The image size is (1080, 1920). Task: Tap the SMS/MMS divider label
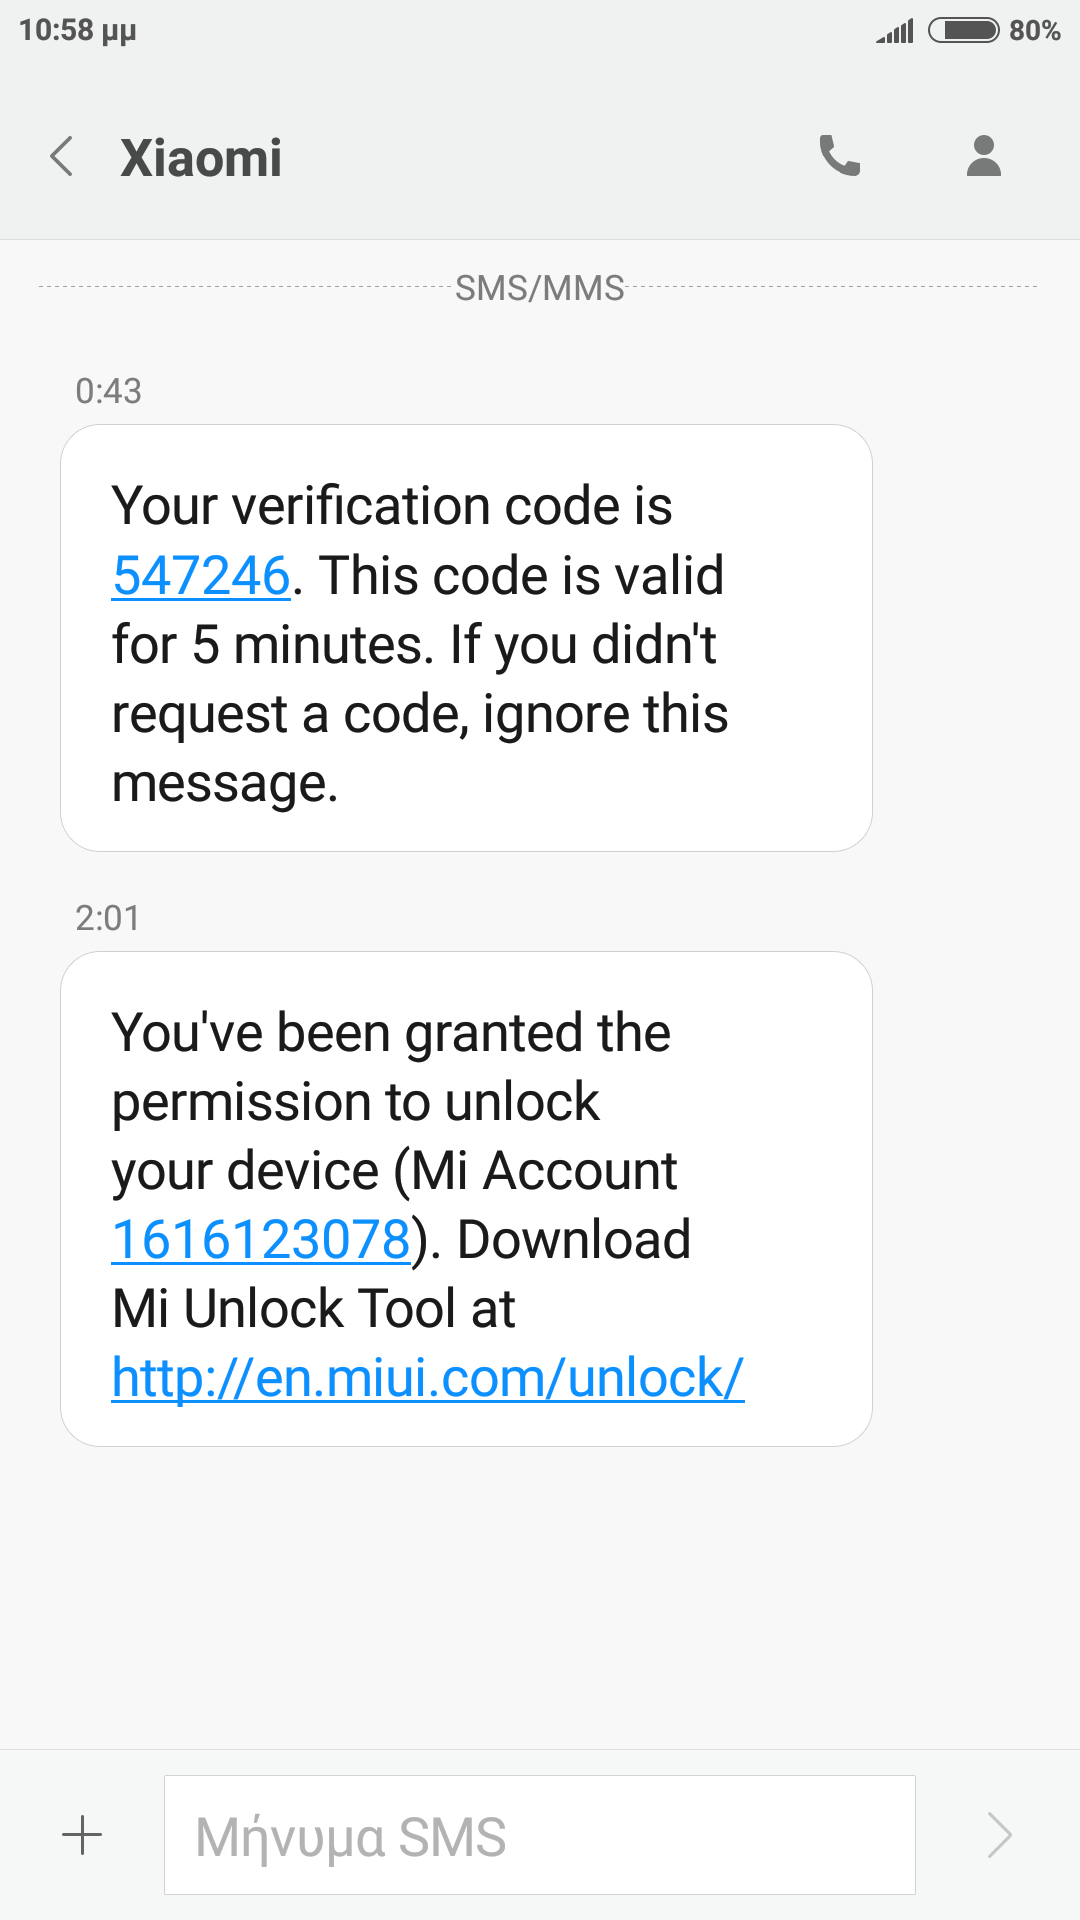(x=539, y=288)
